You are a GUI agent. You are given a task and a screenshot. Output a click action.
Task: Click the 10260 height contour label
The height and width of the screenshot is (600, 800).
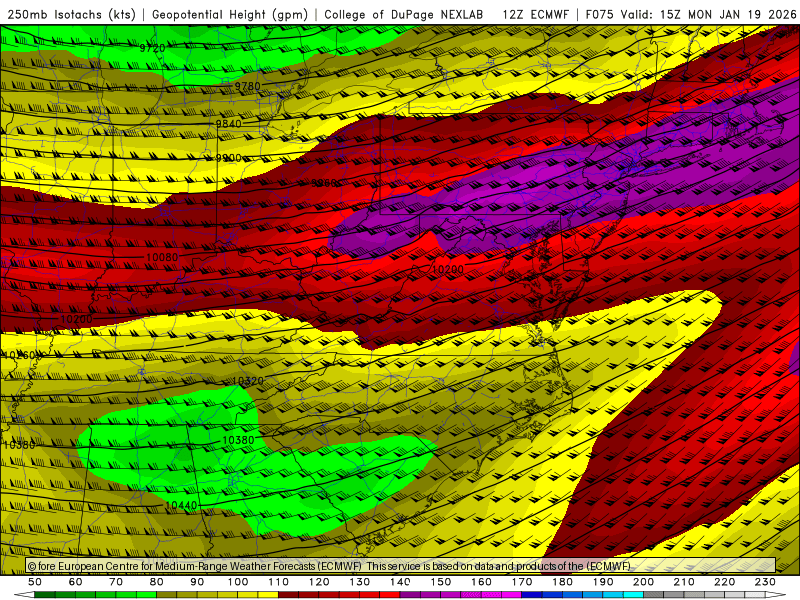(x=18, y=355)
